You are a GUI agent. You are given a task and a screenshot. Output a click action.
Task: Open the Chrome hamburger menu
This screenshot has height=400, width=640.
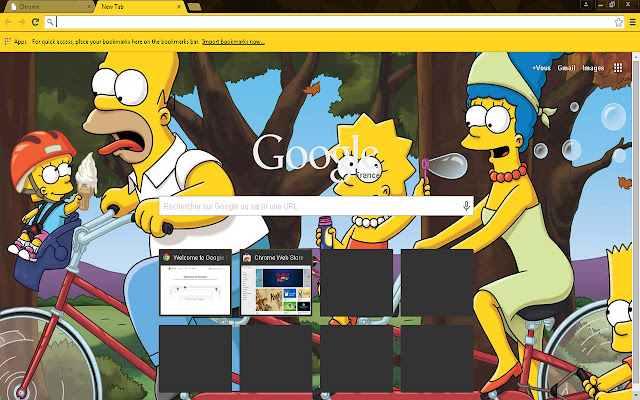[x=632, y=22]
